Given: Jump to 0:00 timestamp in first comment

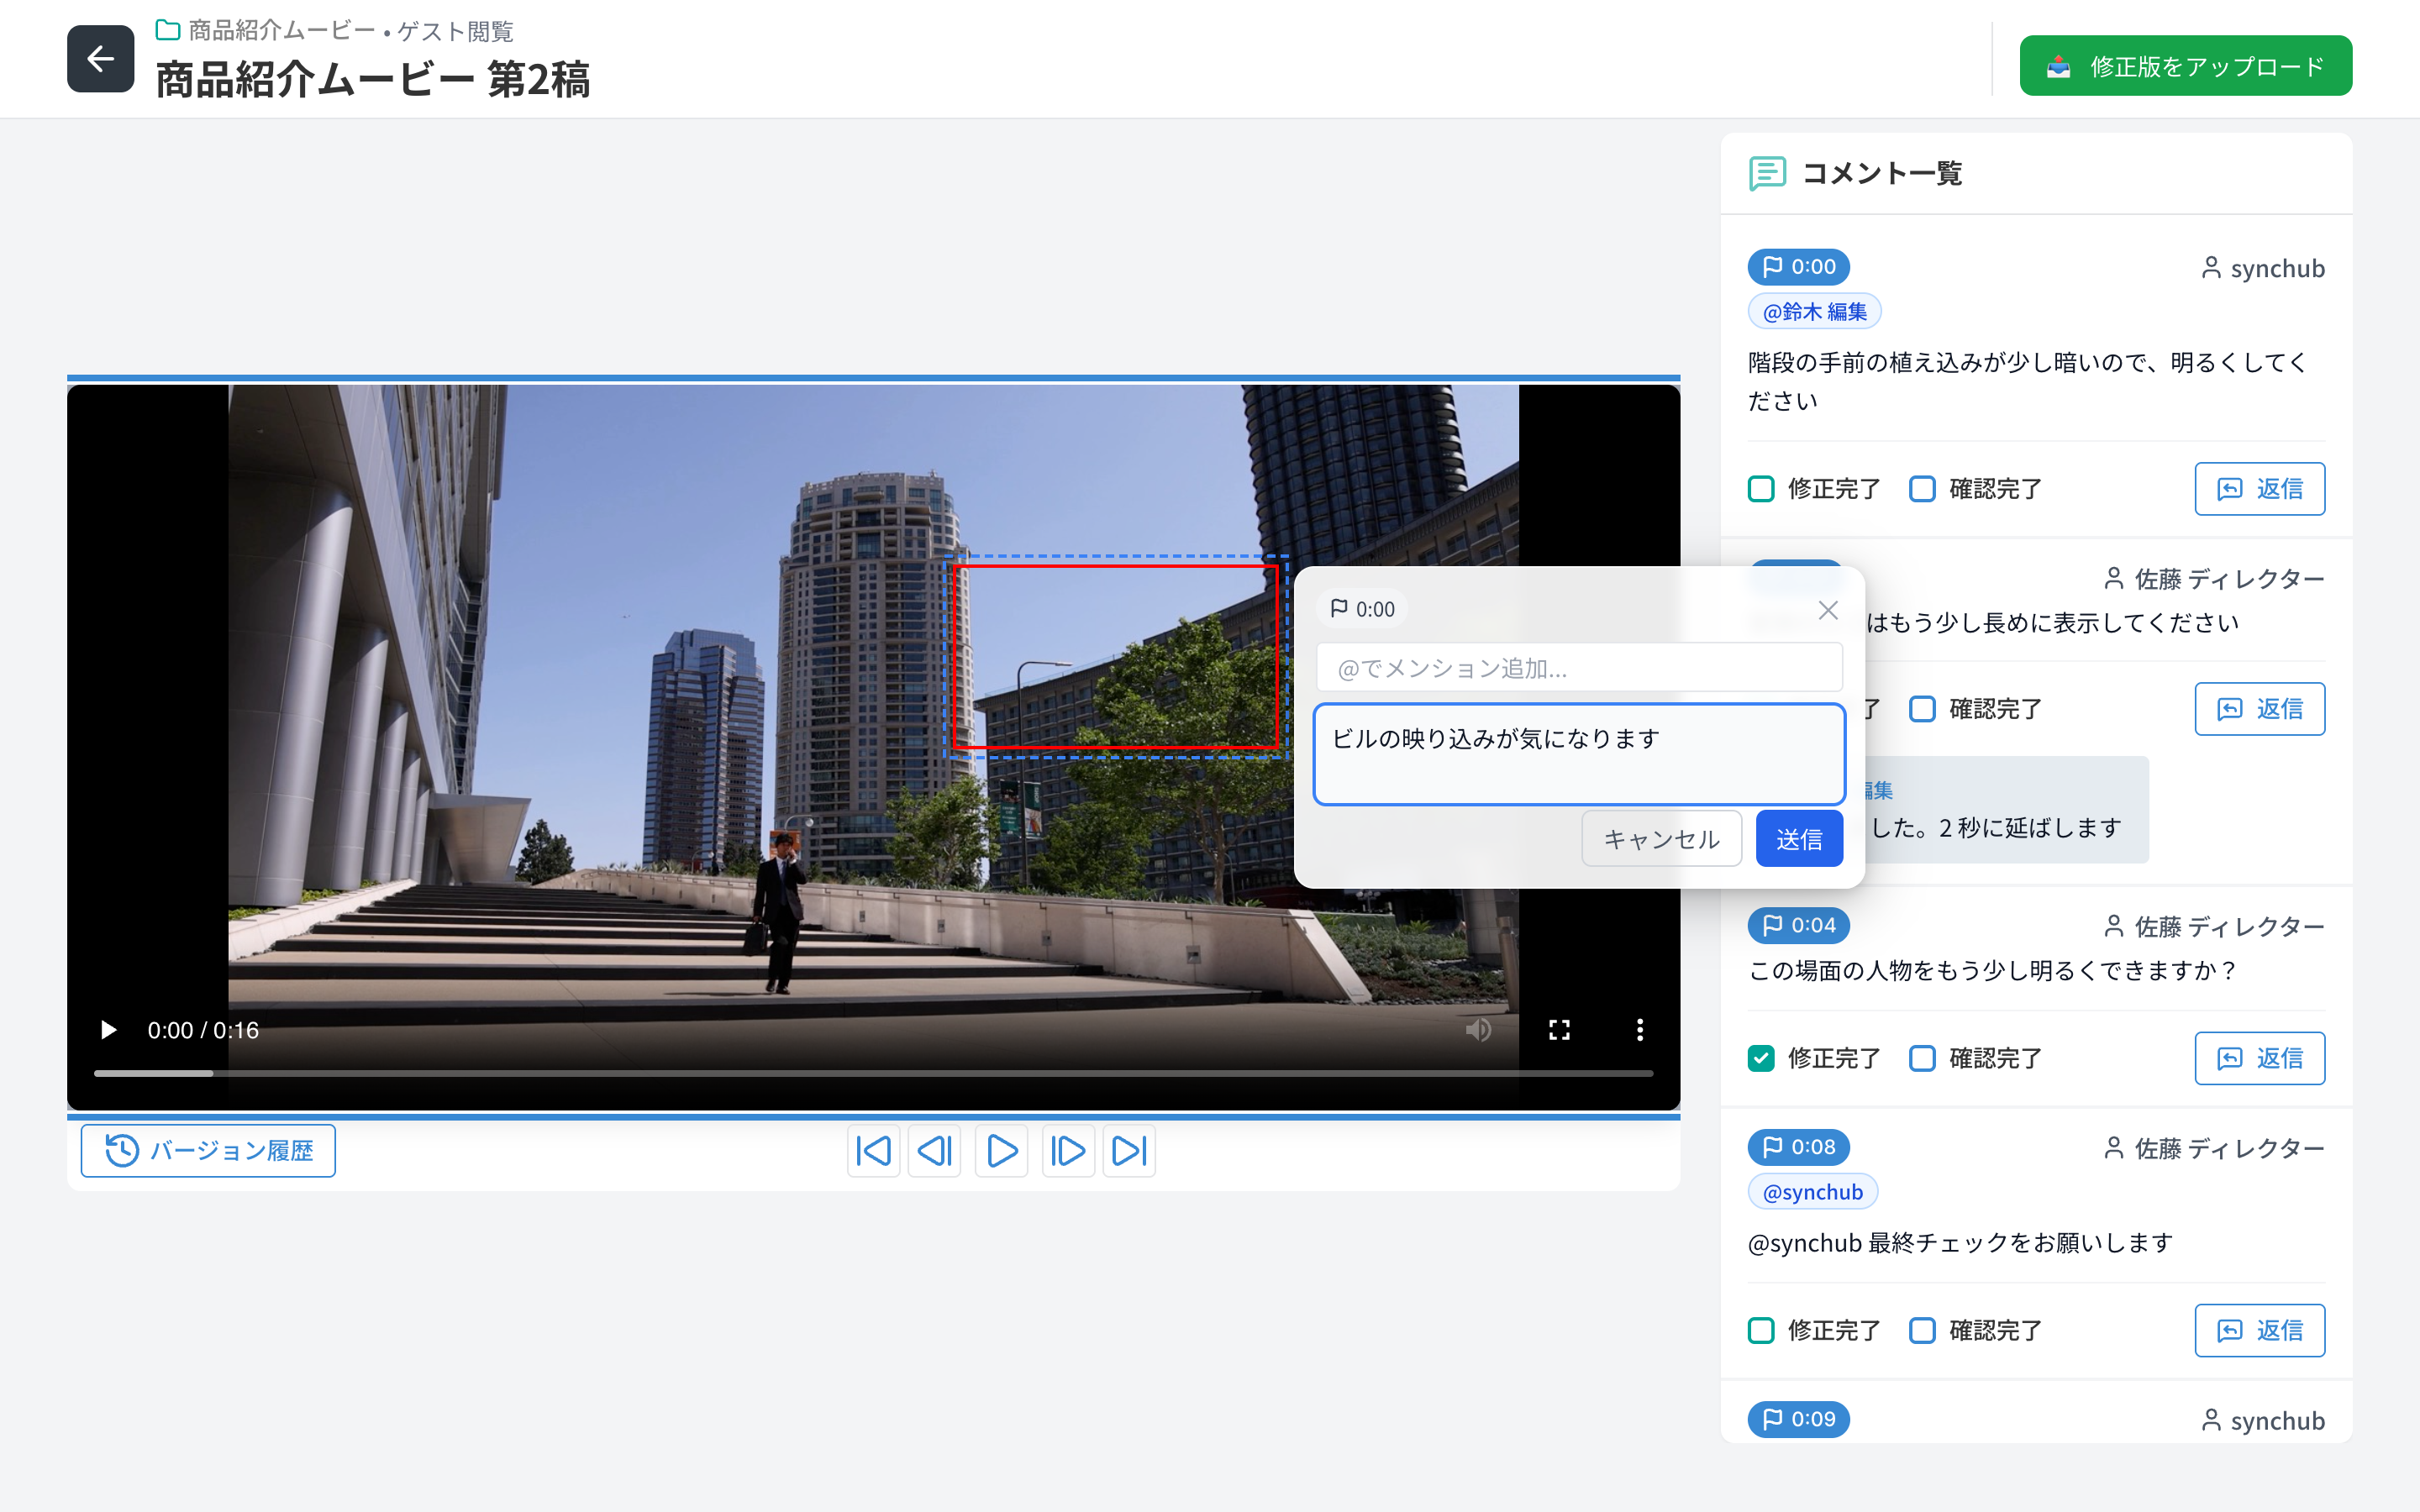Looking at the screenshot, I should [1798, 267].
